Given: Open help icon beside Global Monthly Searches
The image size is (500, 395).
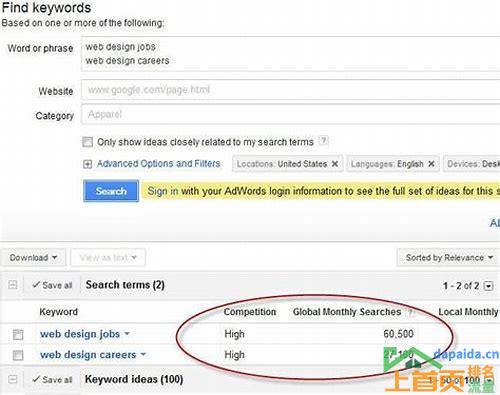Looking at the screenshot, I should tap(410, 312).
